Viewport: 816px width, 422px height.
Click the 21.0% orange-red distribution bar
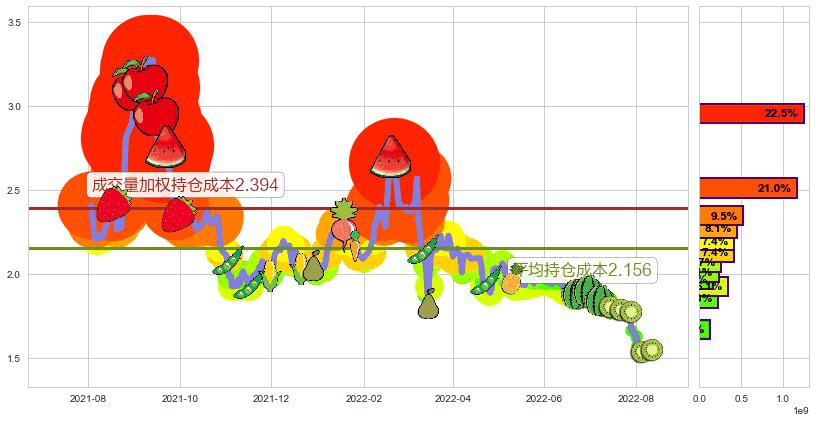pyautogui.click(x=747, y=188)
